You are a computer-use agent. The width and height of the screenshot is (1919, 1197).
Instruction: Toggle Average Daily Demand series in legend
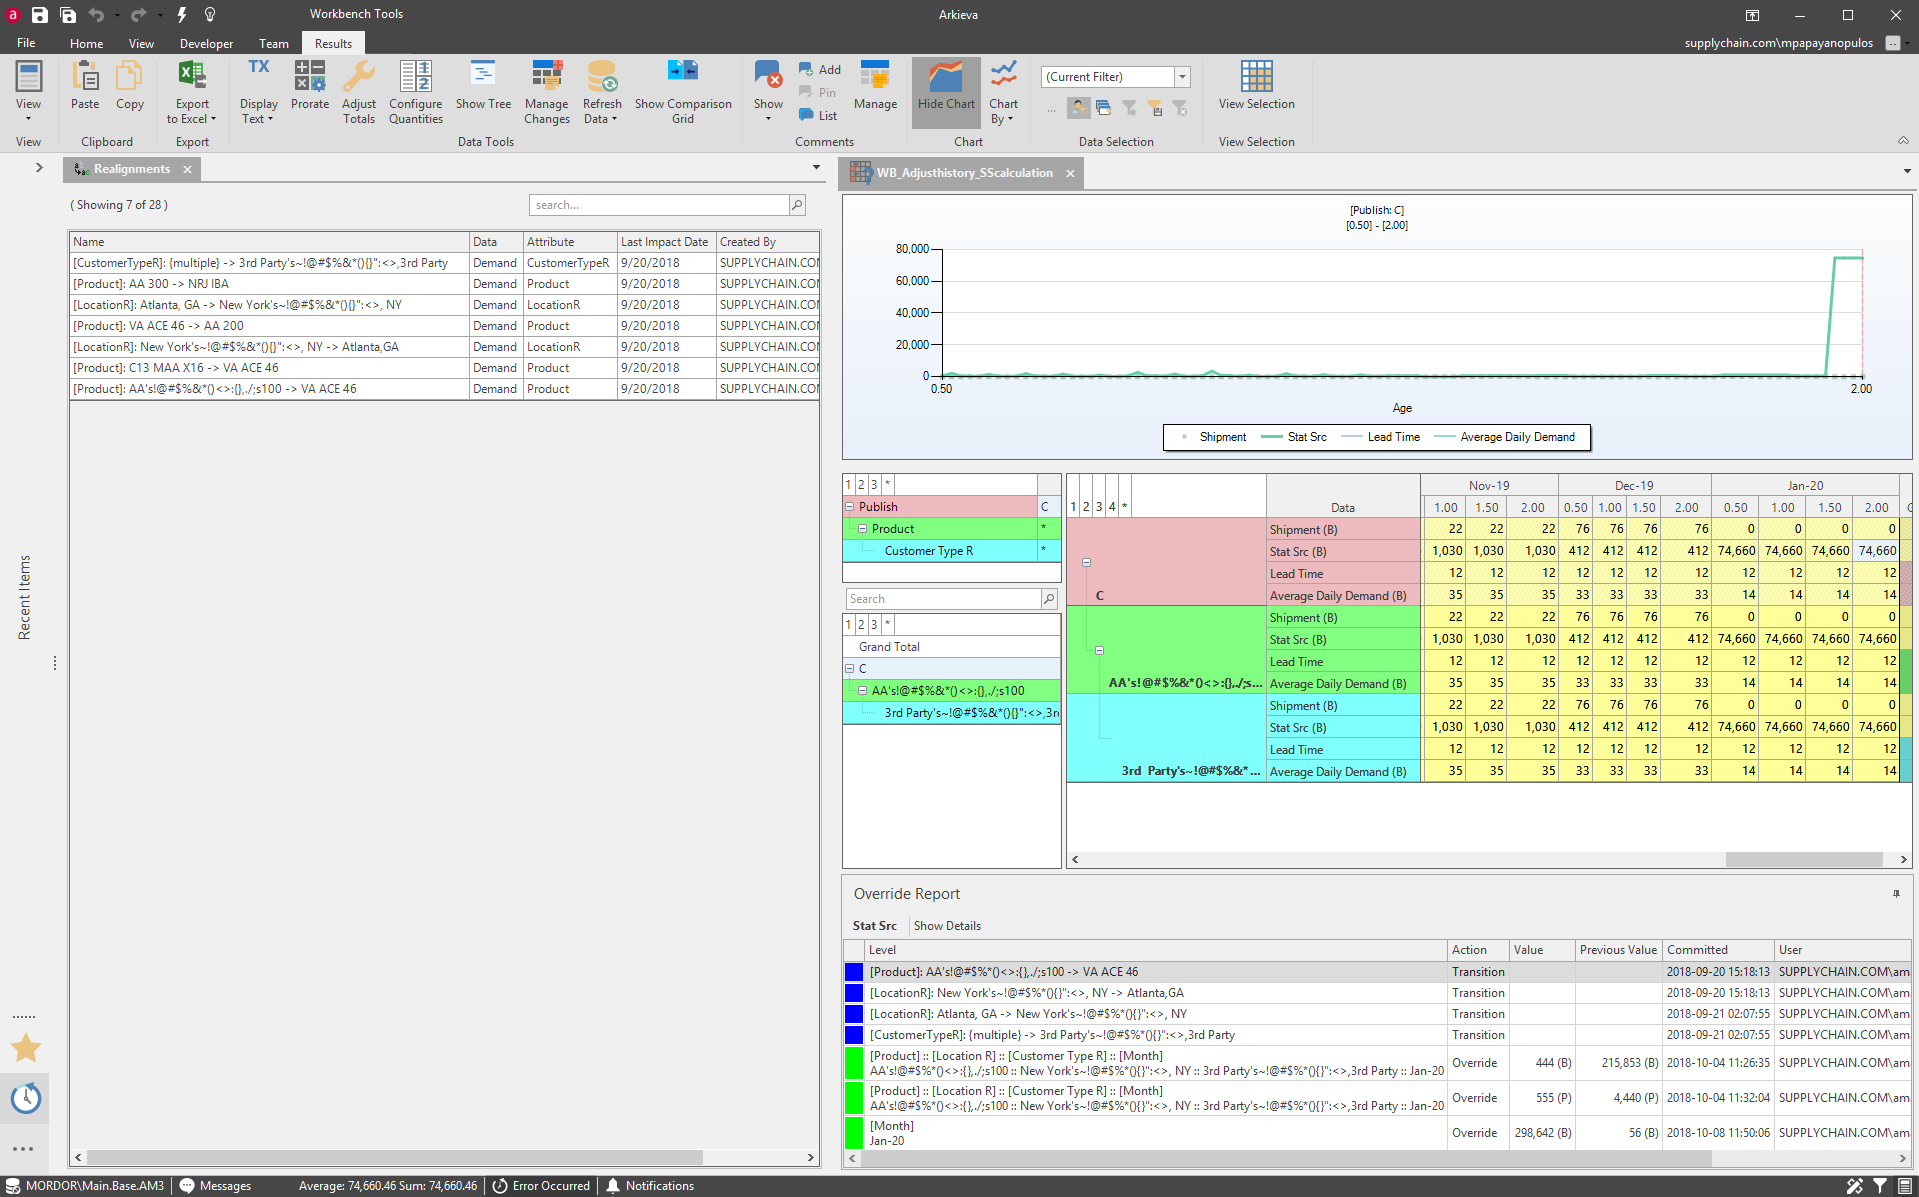pos(1505,437)
